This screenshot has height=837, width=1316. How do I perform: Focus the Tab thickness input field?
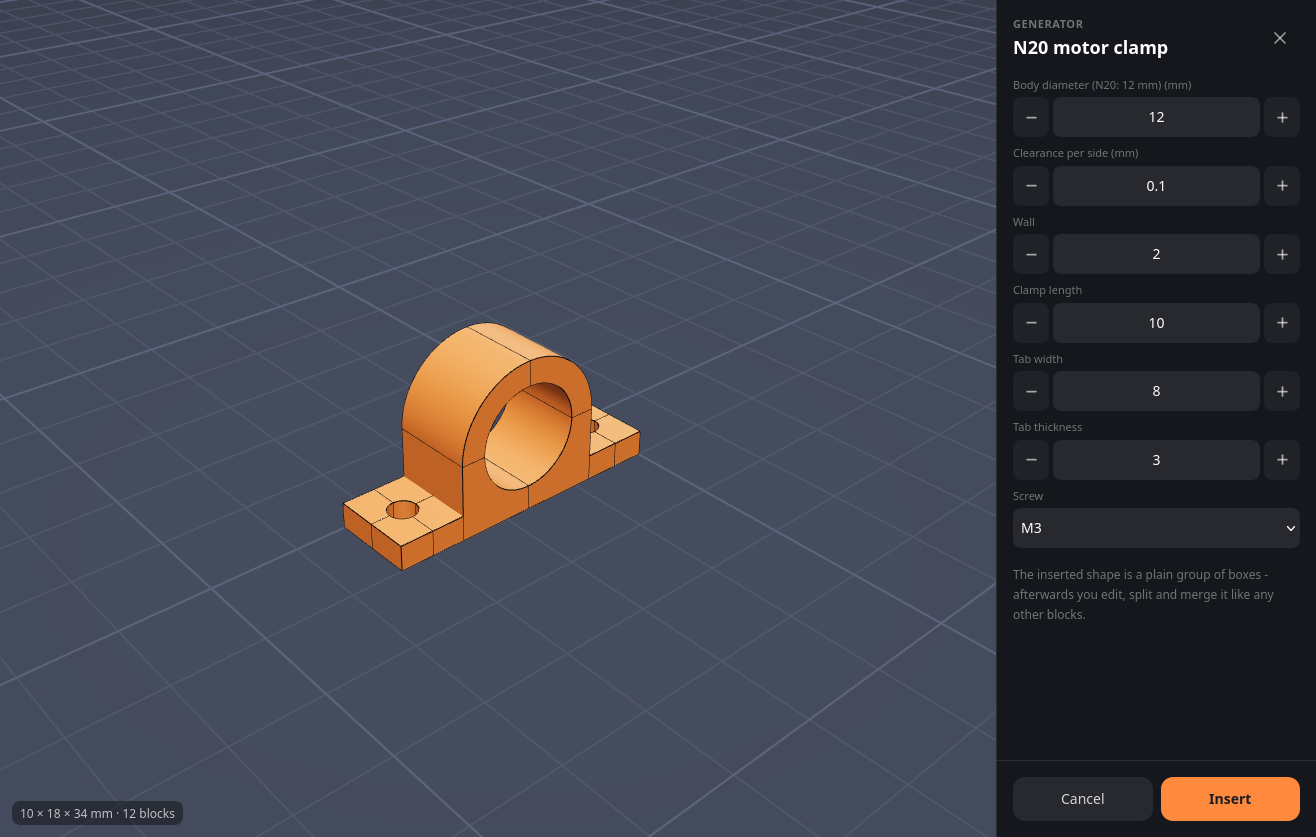click(1156, 460)
